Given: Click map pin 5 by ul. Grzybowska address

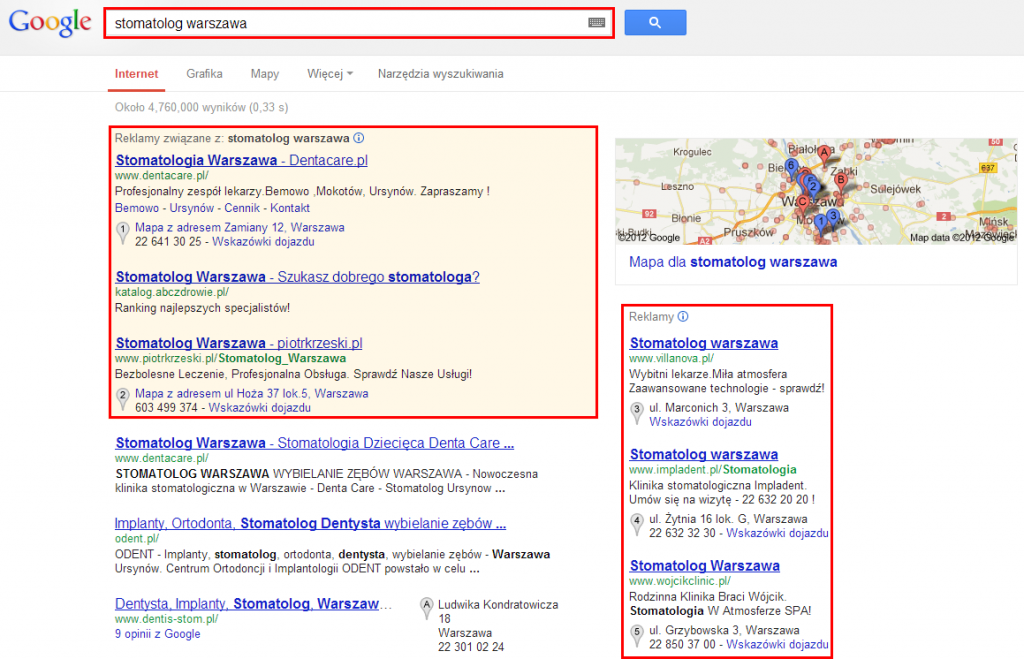Looking at the screenshot, I should 637,636.
